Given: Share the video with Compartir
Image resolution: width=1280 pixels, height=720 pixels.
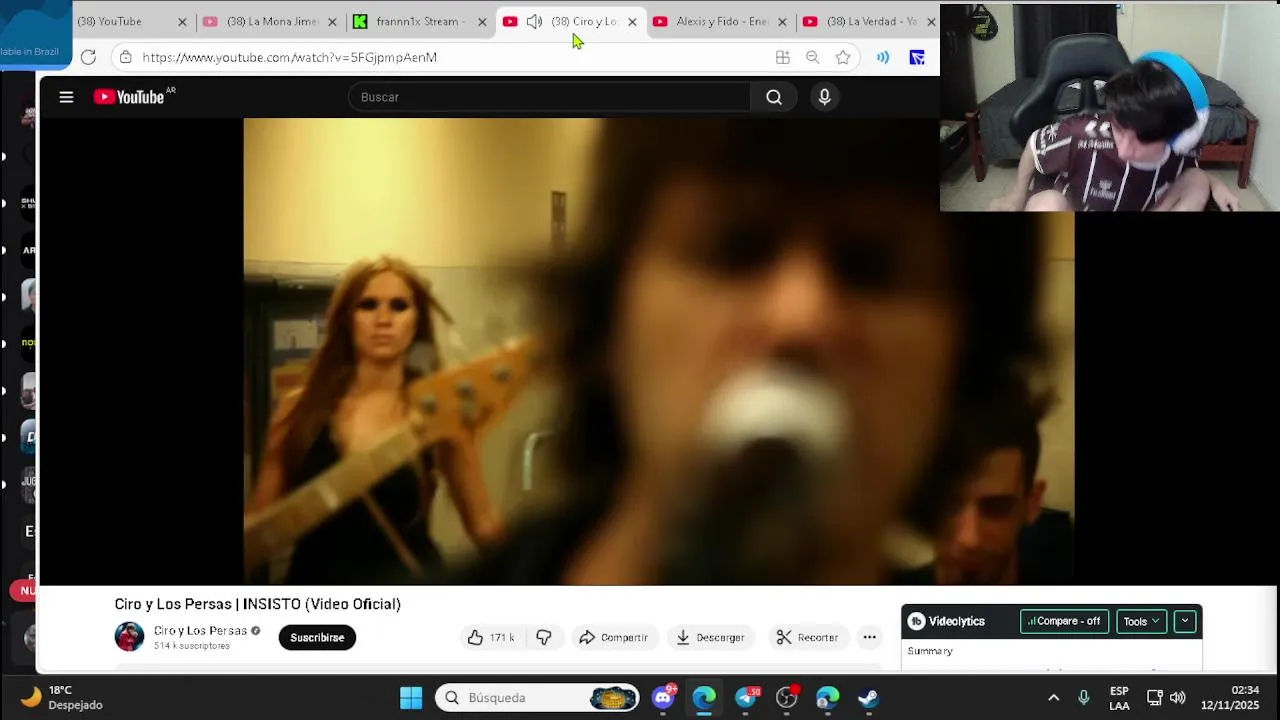Looking at the screenshot, I should (614, 637).
